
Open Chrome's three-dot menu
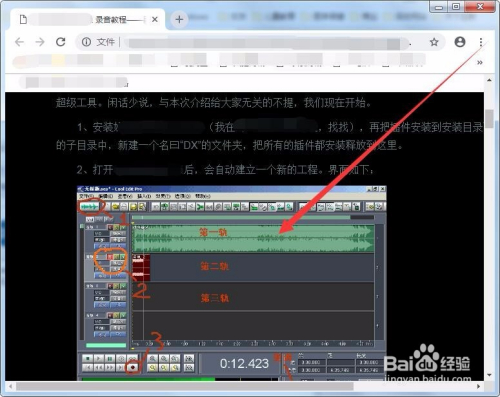(481, 42)
